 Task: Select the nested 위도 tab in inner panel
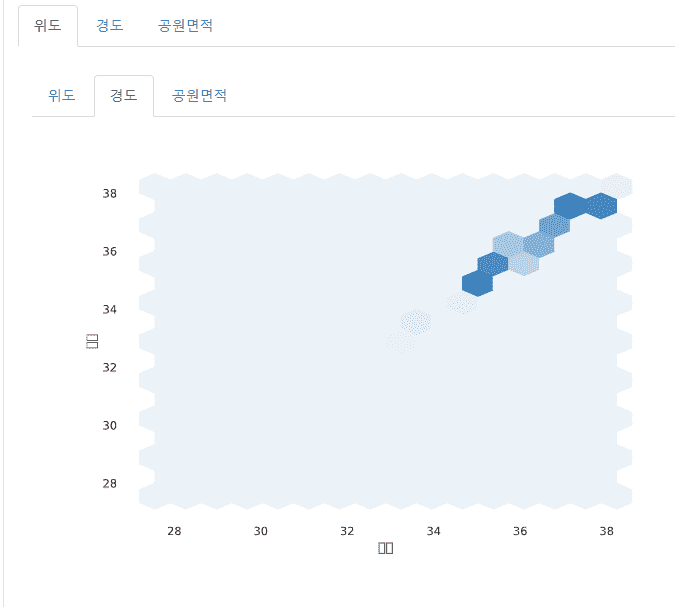(62, 96)
